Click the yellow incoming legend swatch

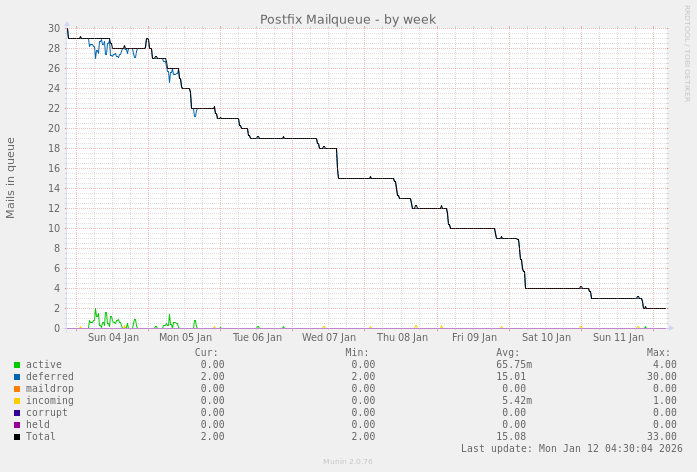[17, 401]
